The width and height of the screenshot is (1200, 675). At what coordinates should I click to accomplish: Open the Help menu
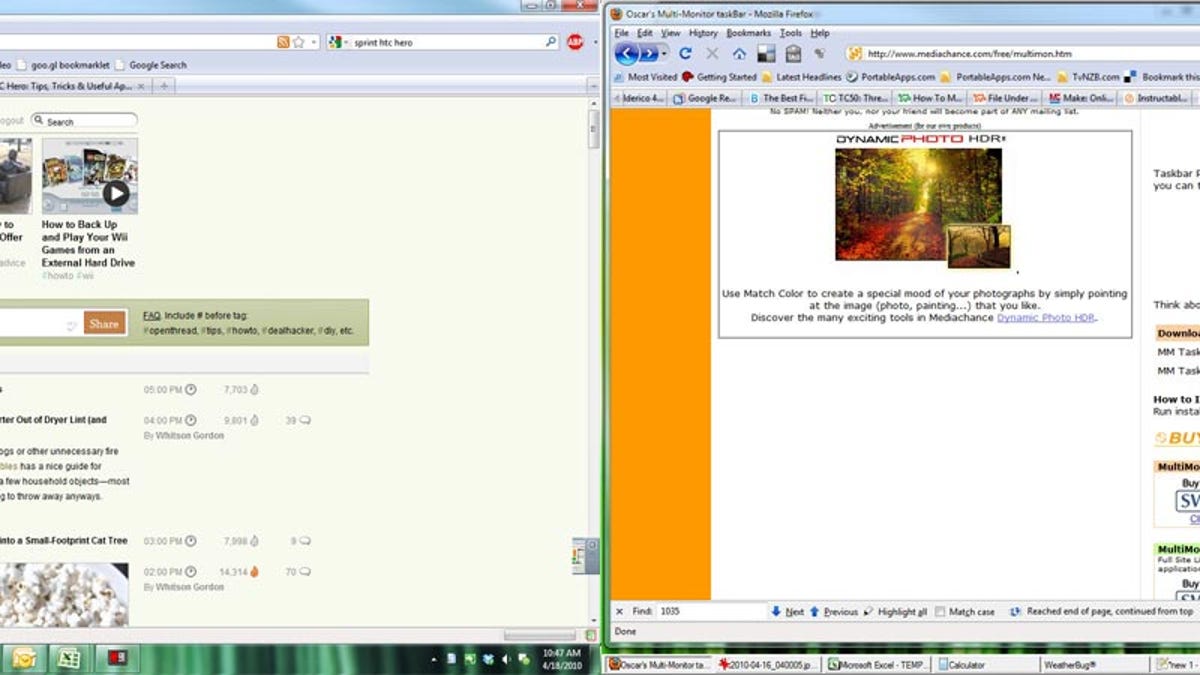(x=820, y=33)
